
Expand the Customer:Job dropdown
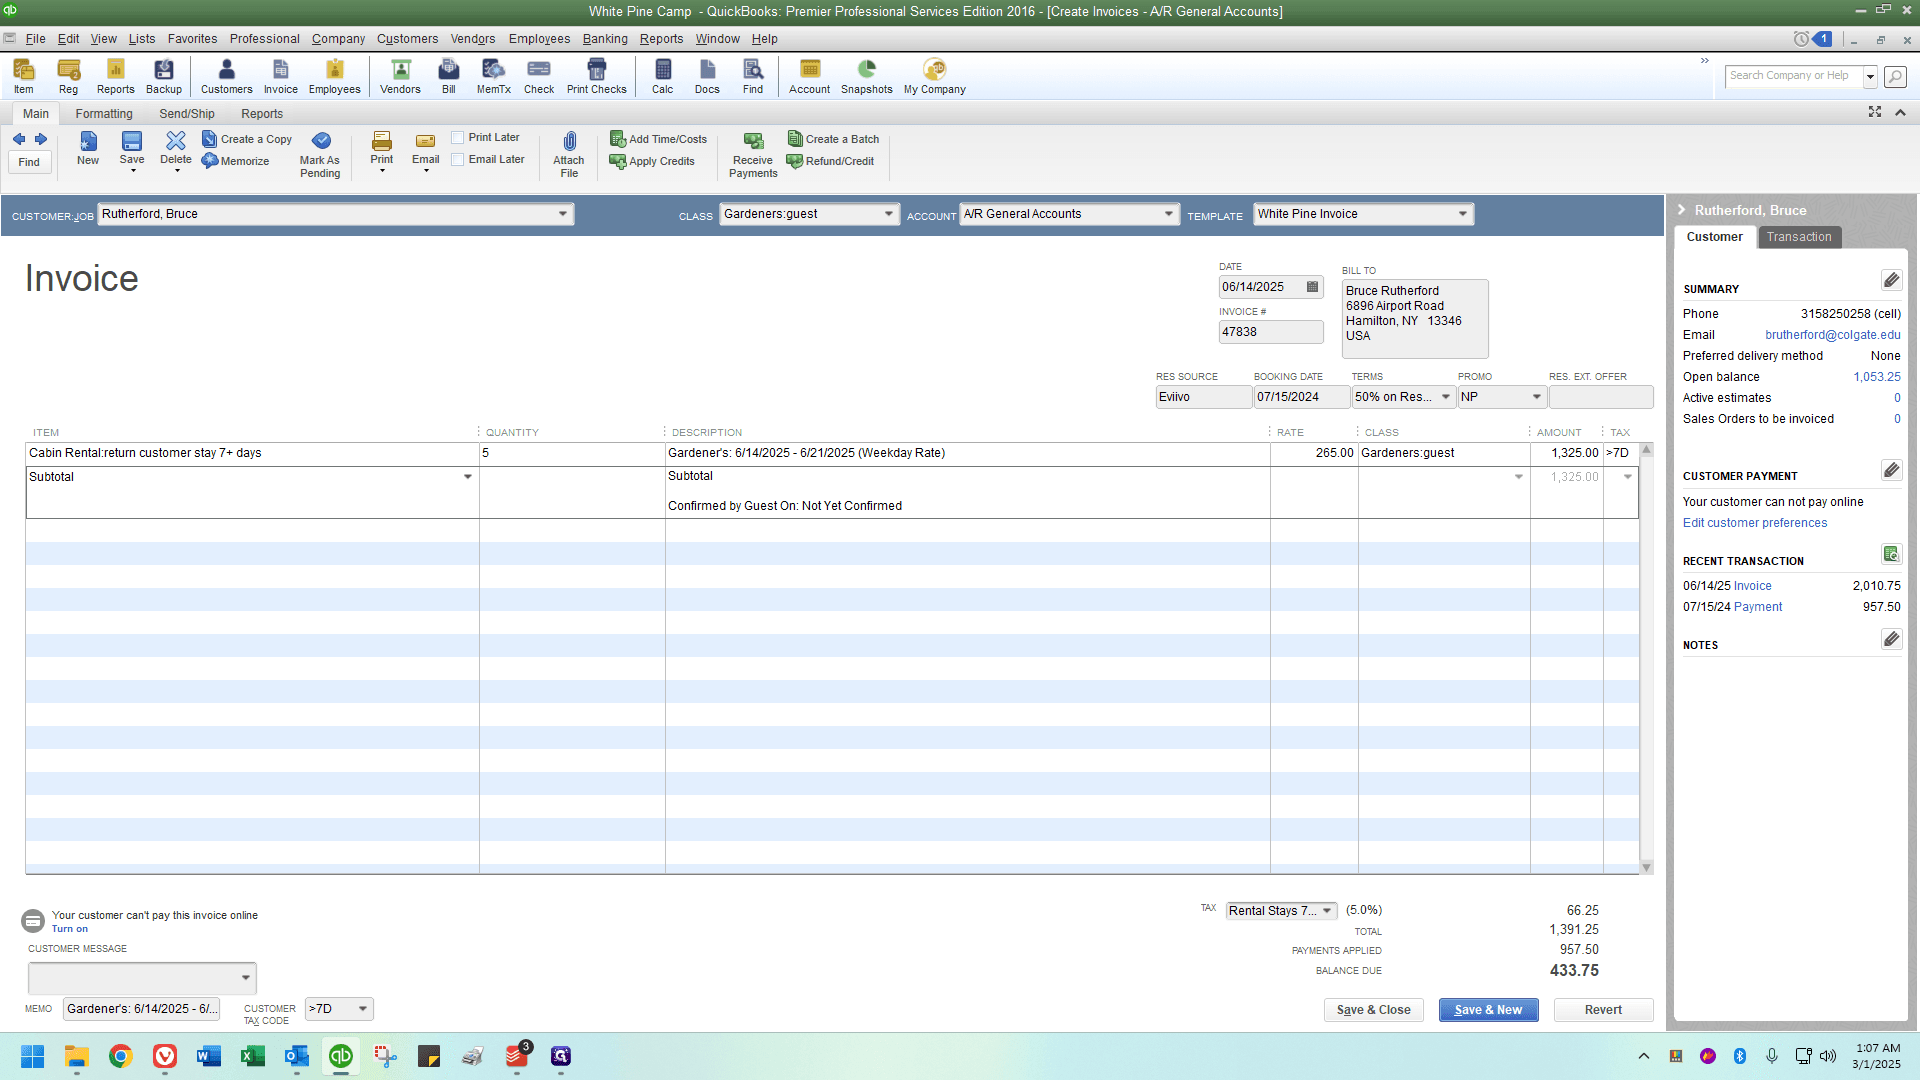coord(563,214)
